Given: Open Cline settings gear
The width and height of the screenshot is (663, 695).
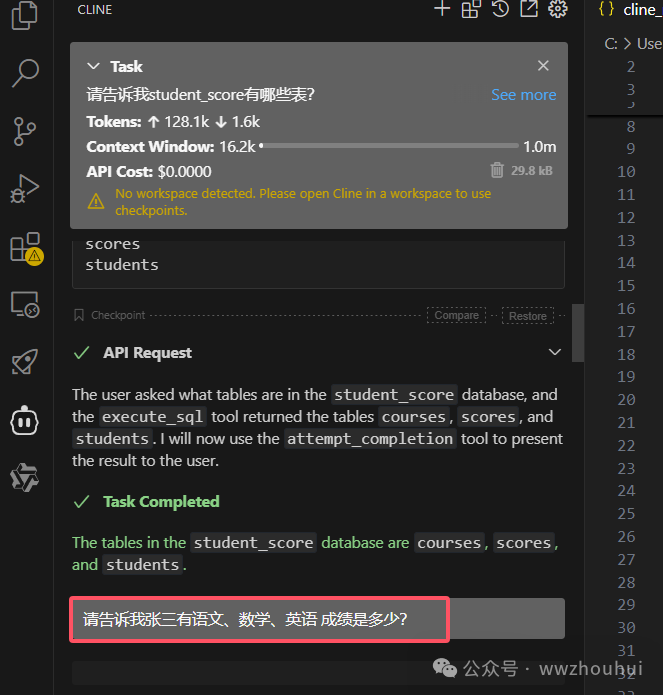Looking at the screenshot, I should pos(558,9).
